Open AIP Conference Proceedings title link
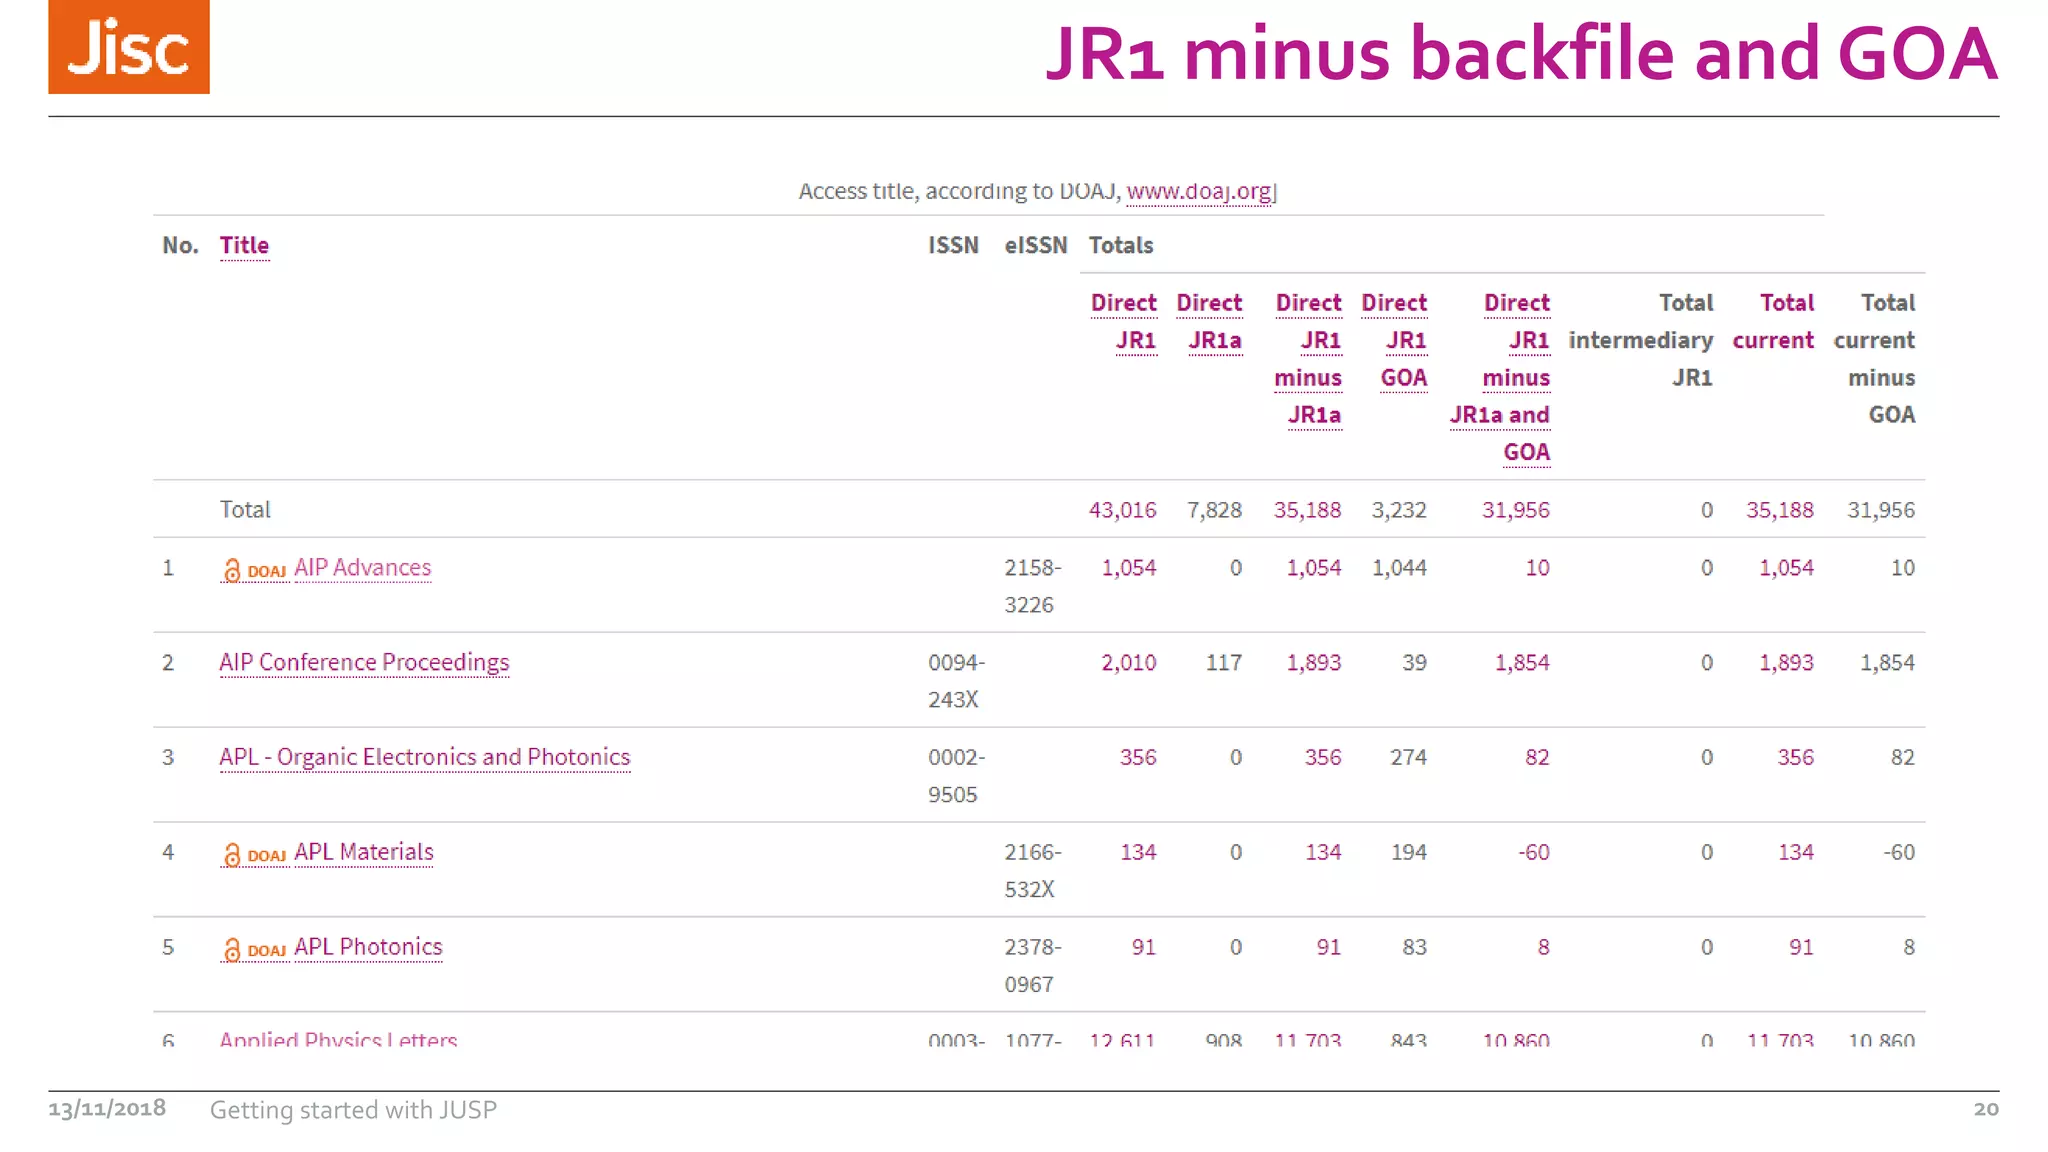Viewport: 2048px width, 1152px height. (364, 662)
